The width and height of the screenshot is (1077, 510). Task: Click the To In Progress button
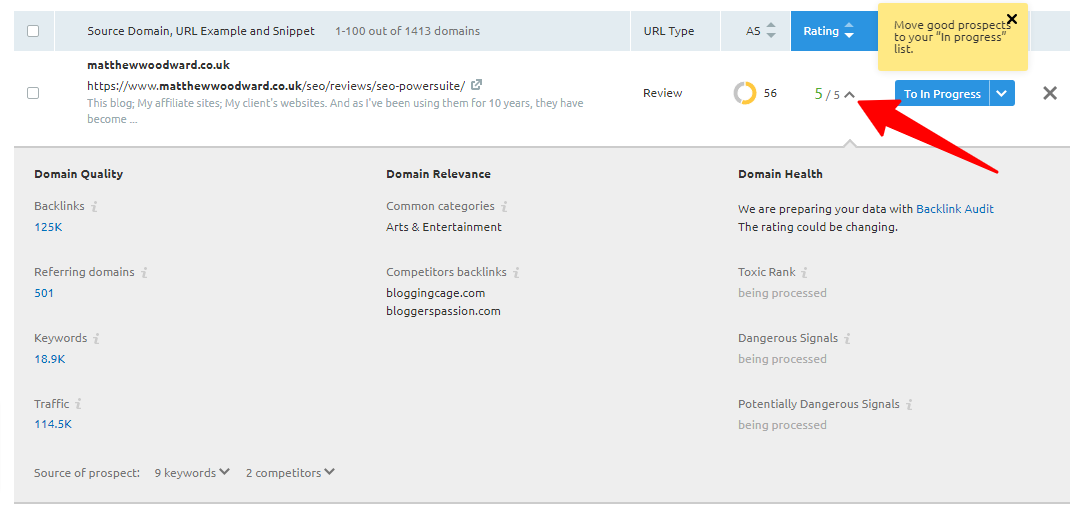click(x=942, y=94)
